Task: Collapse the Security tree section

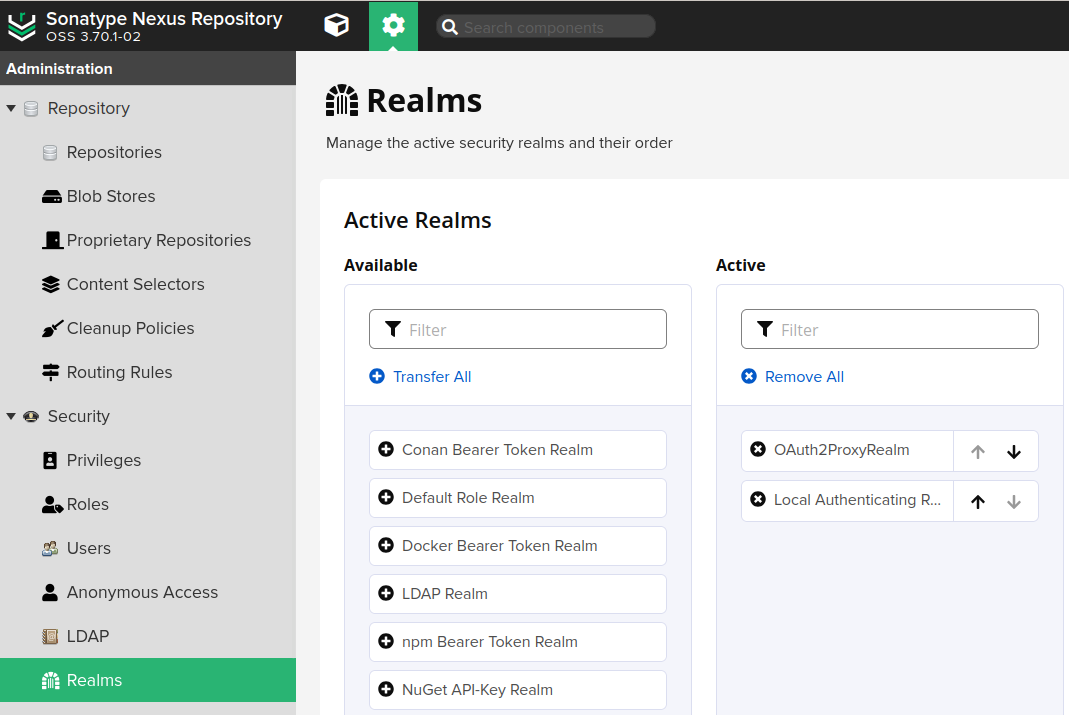Action: [11, 416]
